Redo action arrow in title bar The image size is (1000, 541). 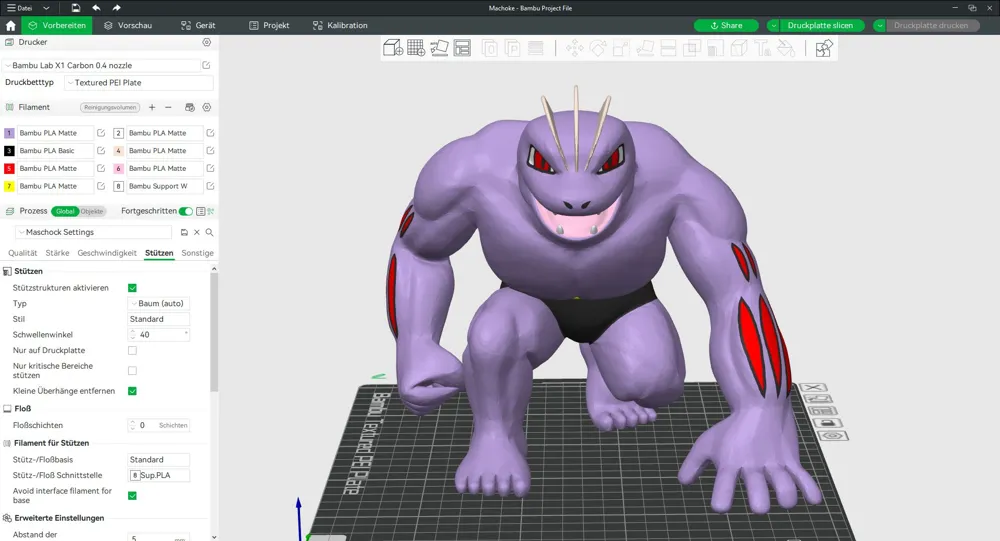[116, 8]
